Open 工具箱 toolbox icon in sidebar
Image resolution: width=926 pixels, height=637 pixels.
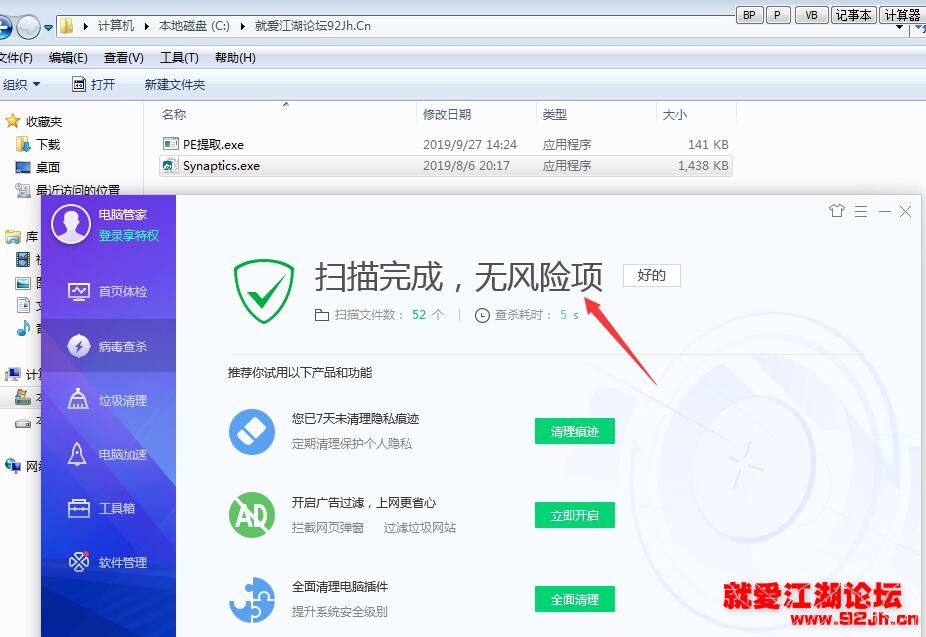point(79,508)
